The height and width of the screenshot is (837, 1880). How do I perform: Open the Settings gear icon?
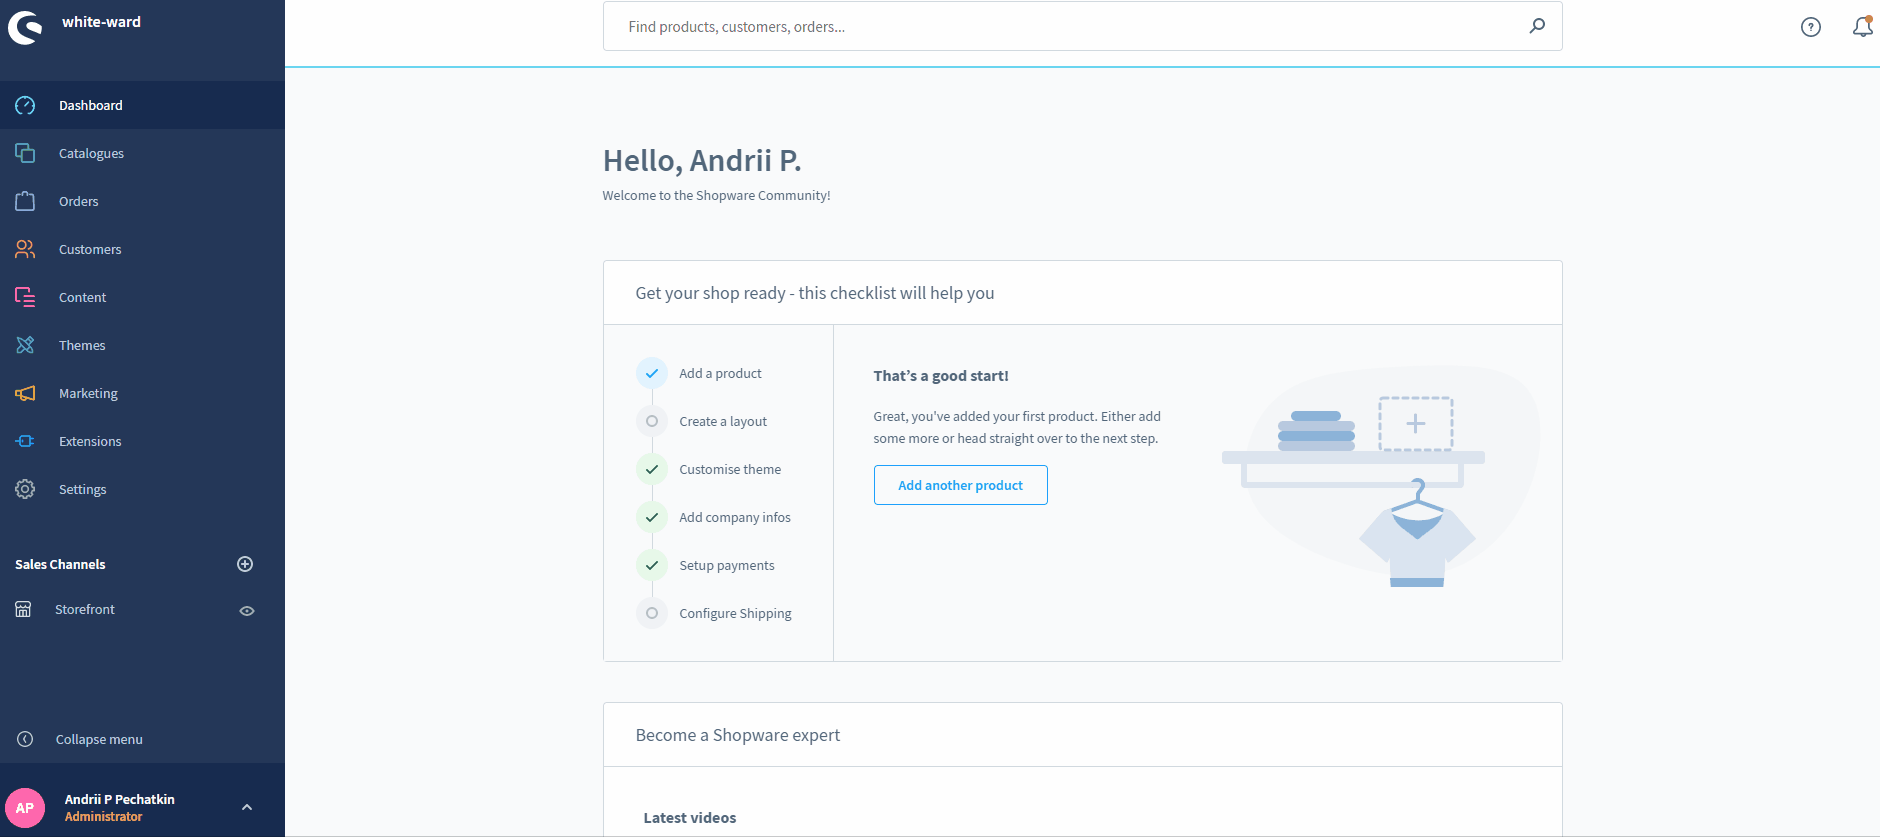[25, 489]
